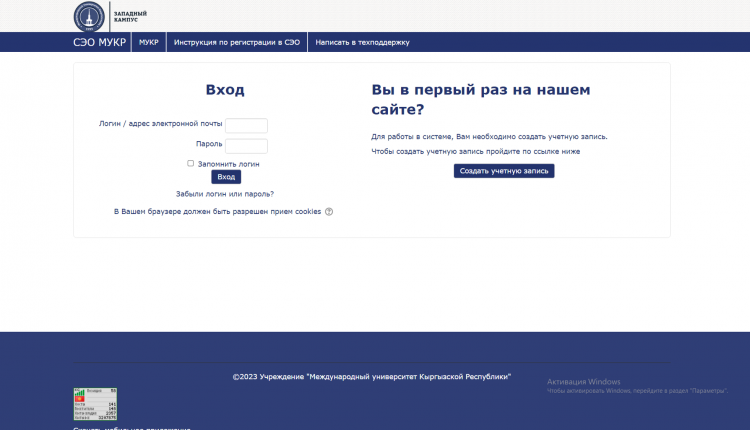Go to Написать в техподдержку
The width and height of the screenshot is (750, 430).
click(362, 42)
